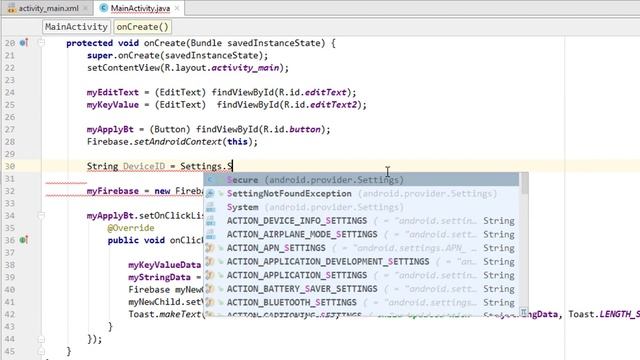Choose the Secure completion suggestion
640x360 pixels.
(x=361, y=180)
